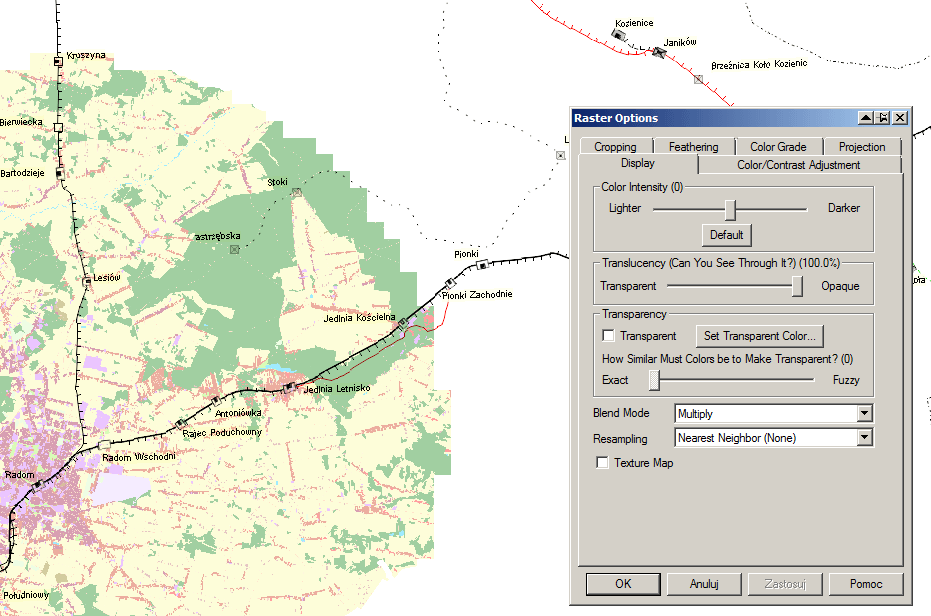Switch to the Cropping tab
The height and width of the screenshot is (616, 931).
pos(615,147)
